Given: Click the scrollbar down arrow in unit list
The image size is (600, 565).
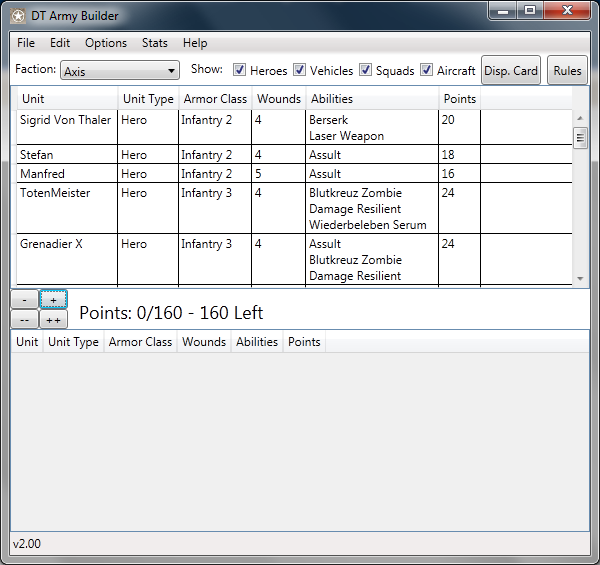Looking at the screenshot, I should 580,278.
